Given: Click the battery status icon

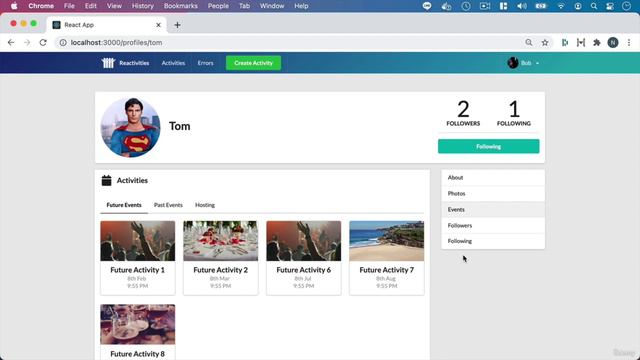Looking at the screenshot, I should click(x=541, y=6).
